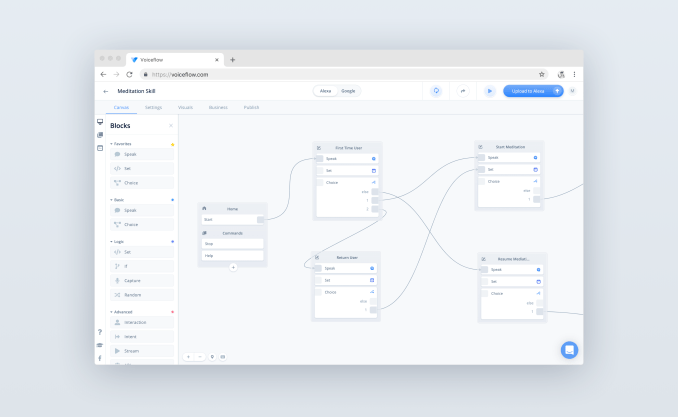This screenshot has width=678, height=417.
Task: Select the Capture block
Action: tap(142, 281)
